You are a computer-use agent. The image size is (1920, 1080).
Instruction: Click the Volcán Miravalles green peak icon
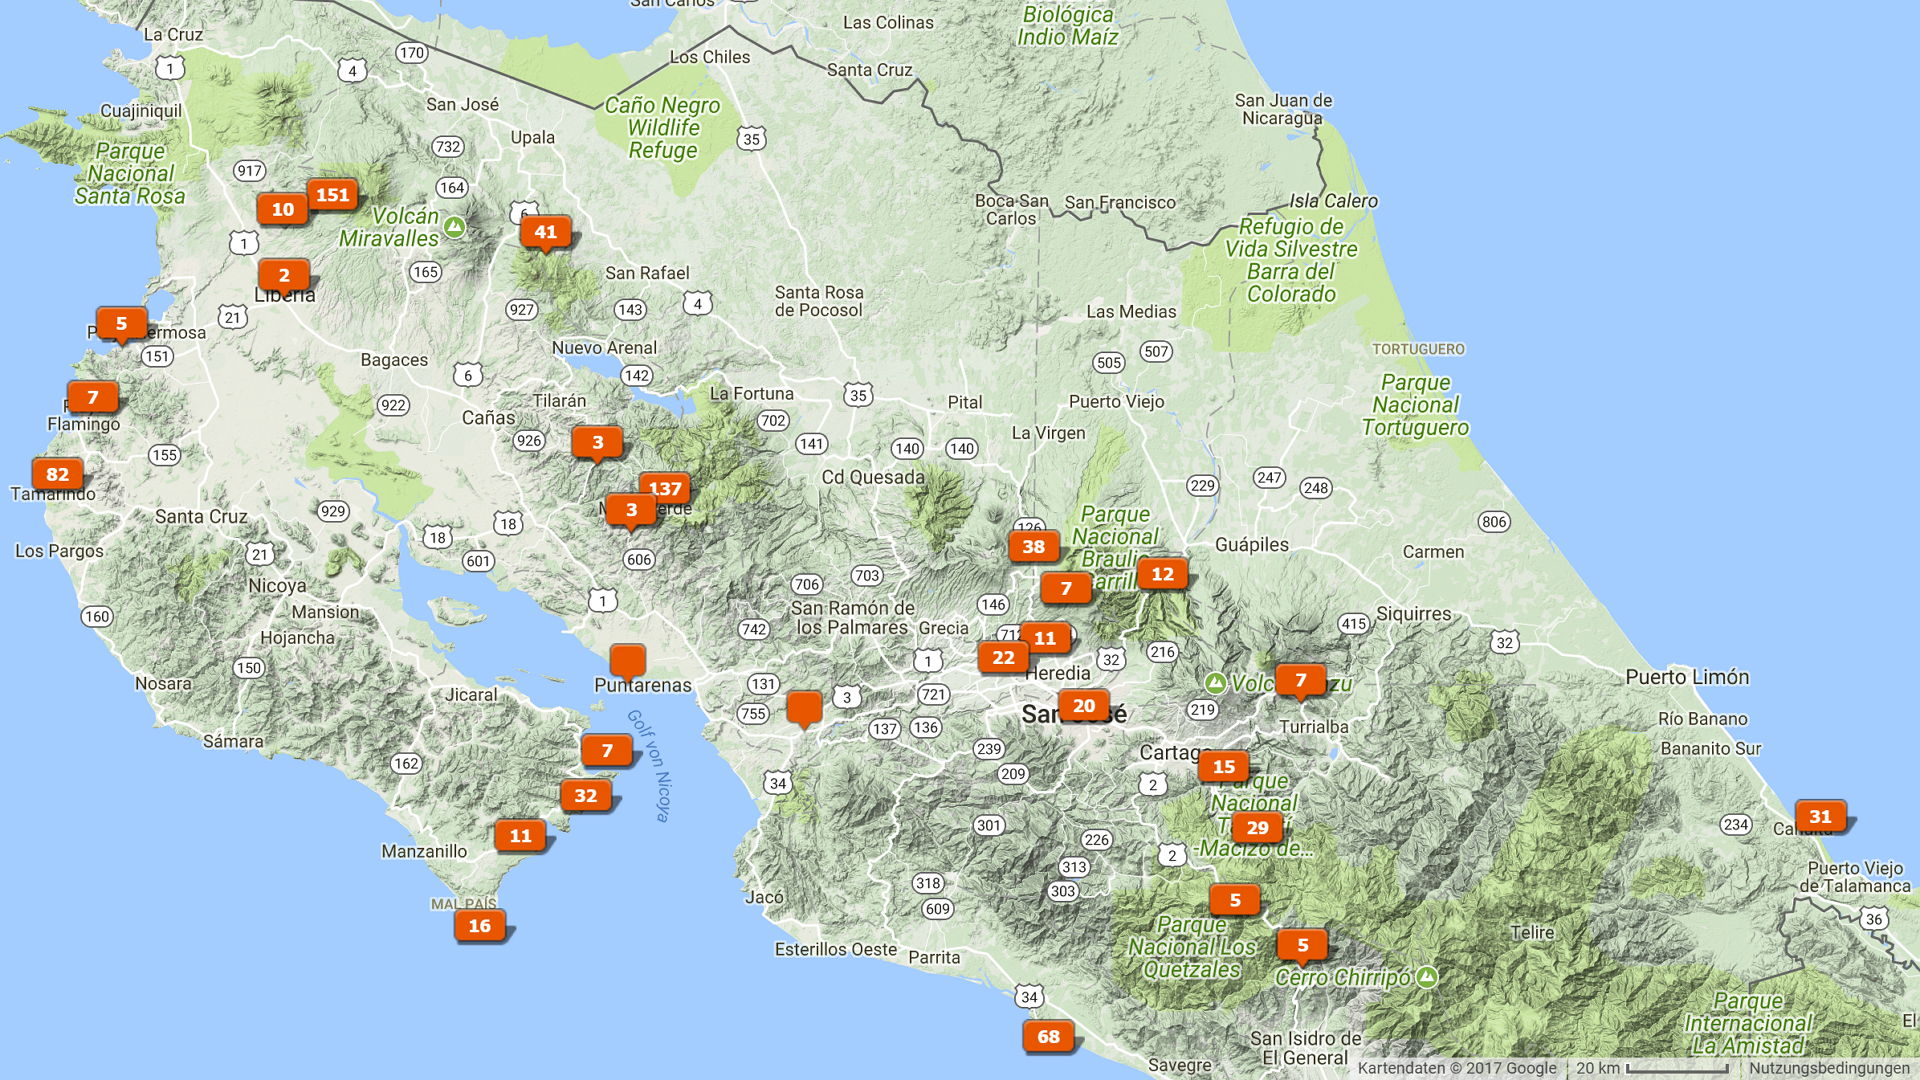coord(454,226)
